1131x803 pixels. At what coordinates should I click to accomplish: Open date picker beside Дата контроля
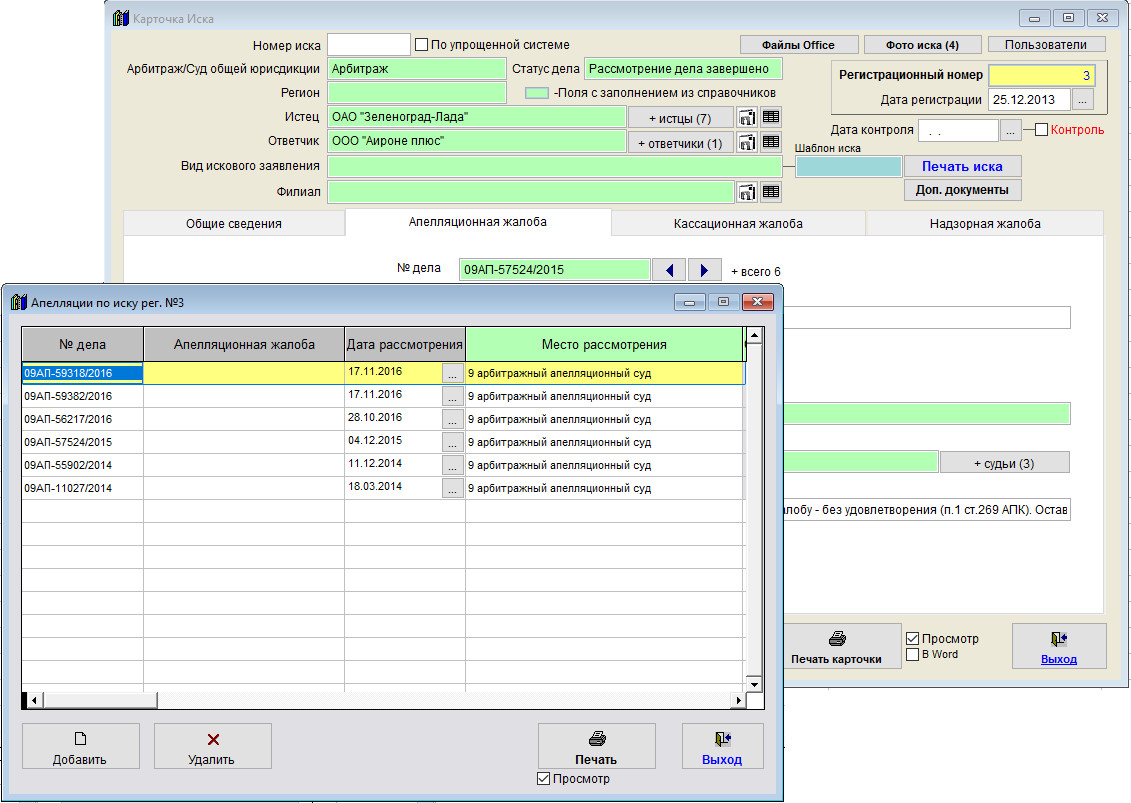[1010, 131]
